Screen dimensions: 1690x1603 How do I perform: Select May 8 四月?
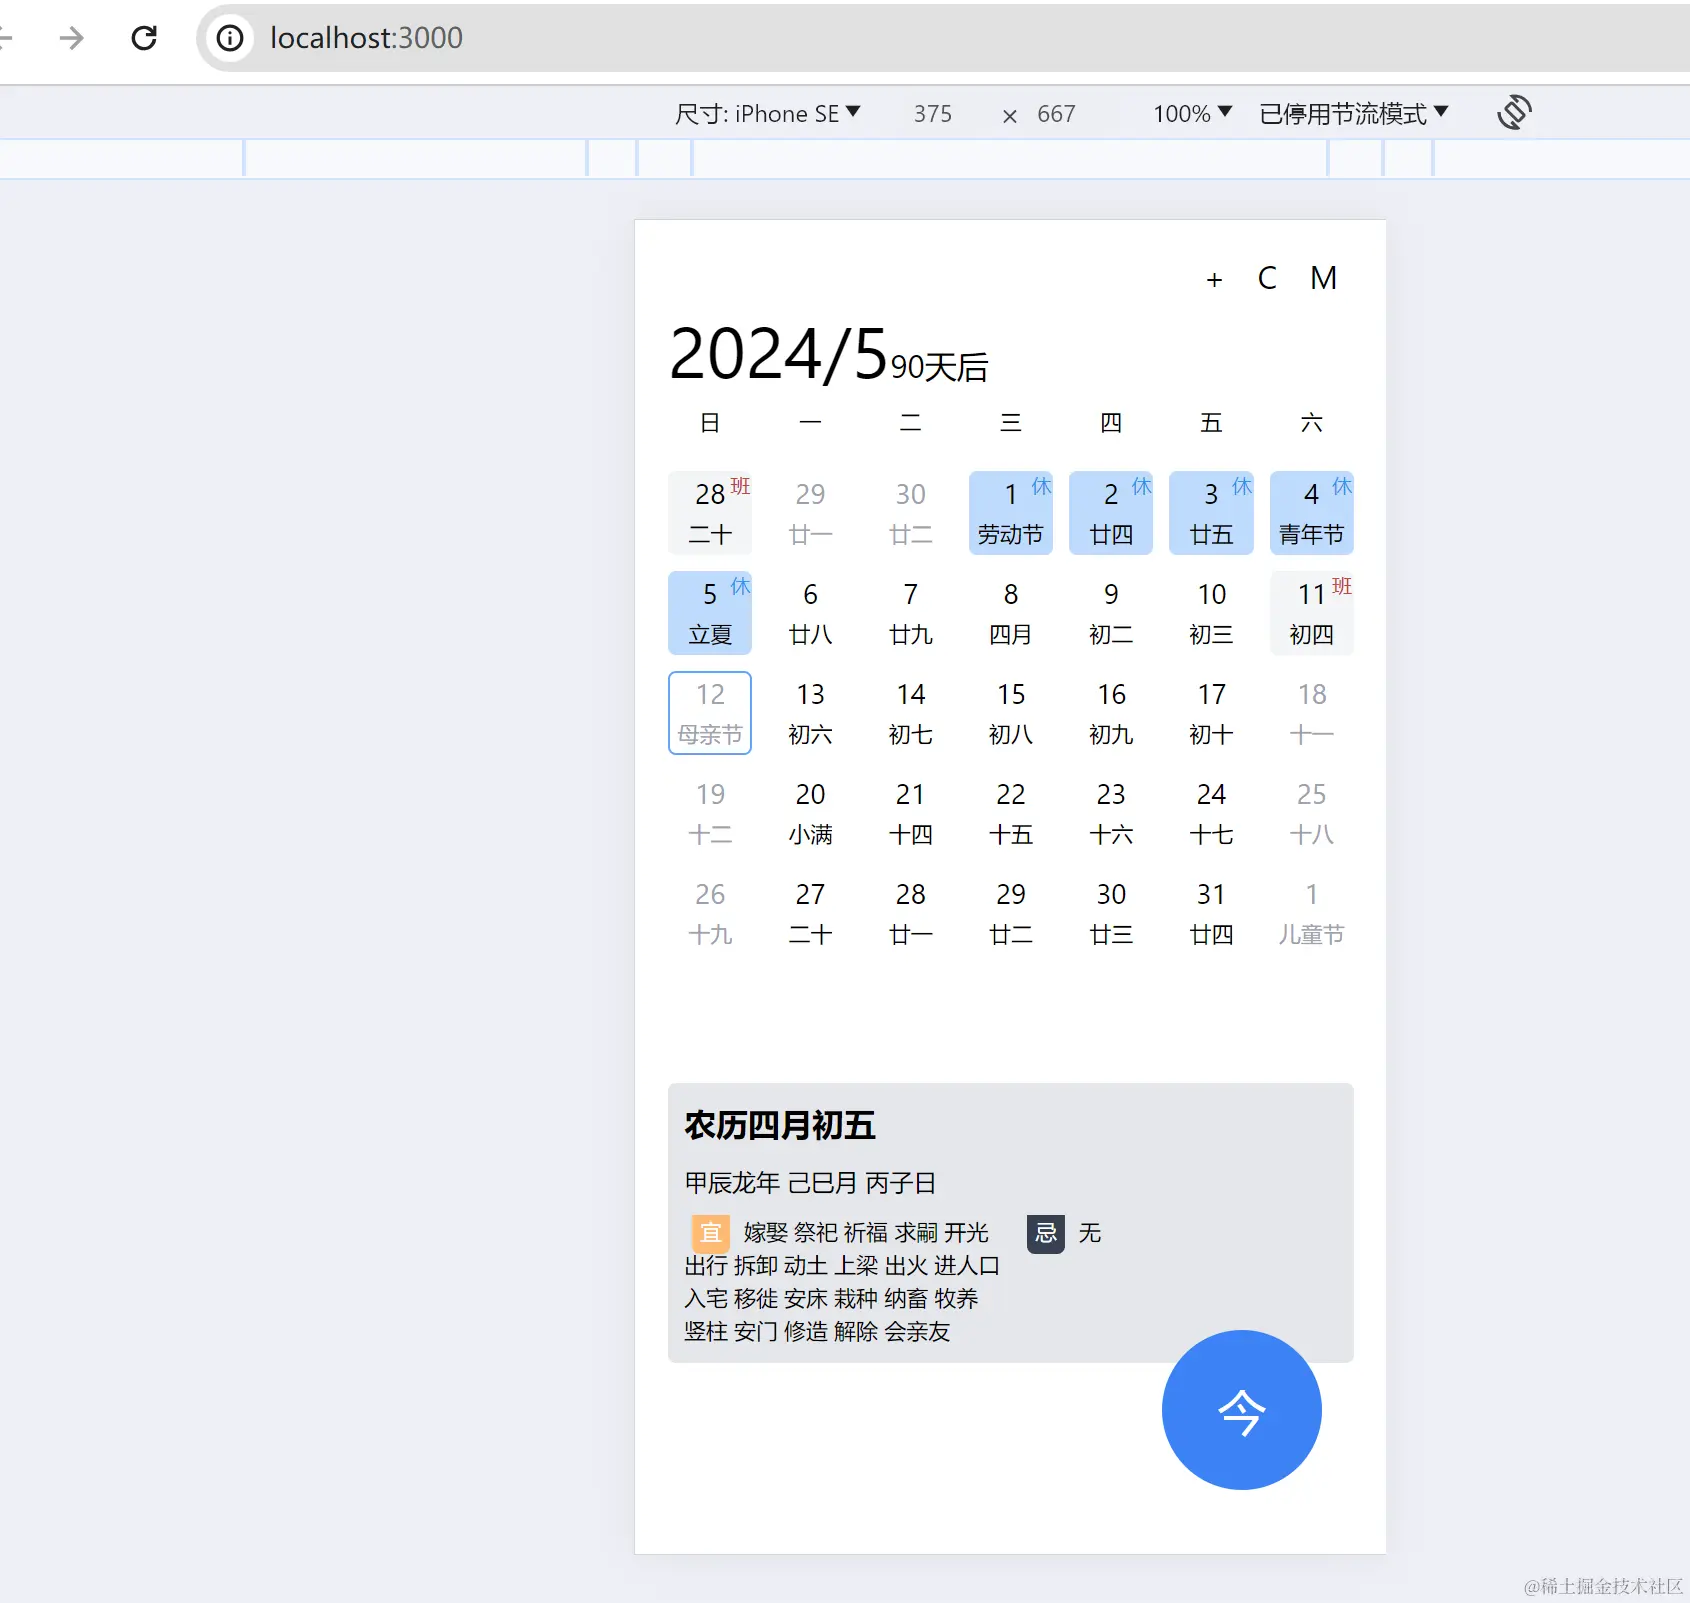coord(1011,613)
